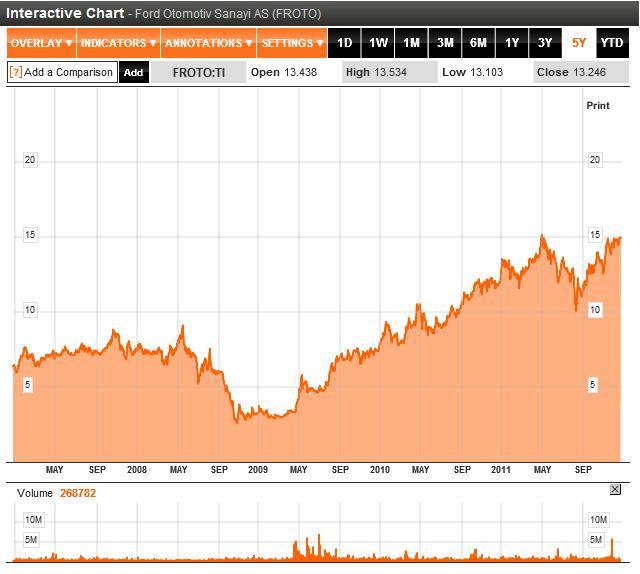The width and height of the screenshot is (640, 574).
Task: Click the black Add button
Action: (x=133, y=72)
